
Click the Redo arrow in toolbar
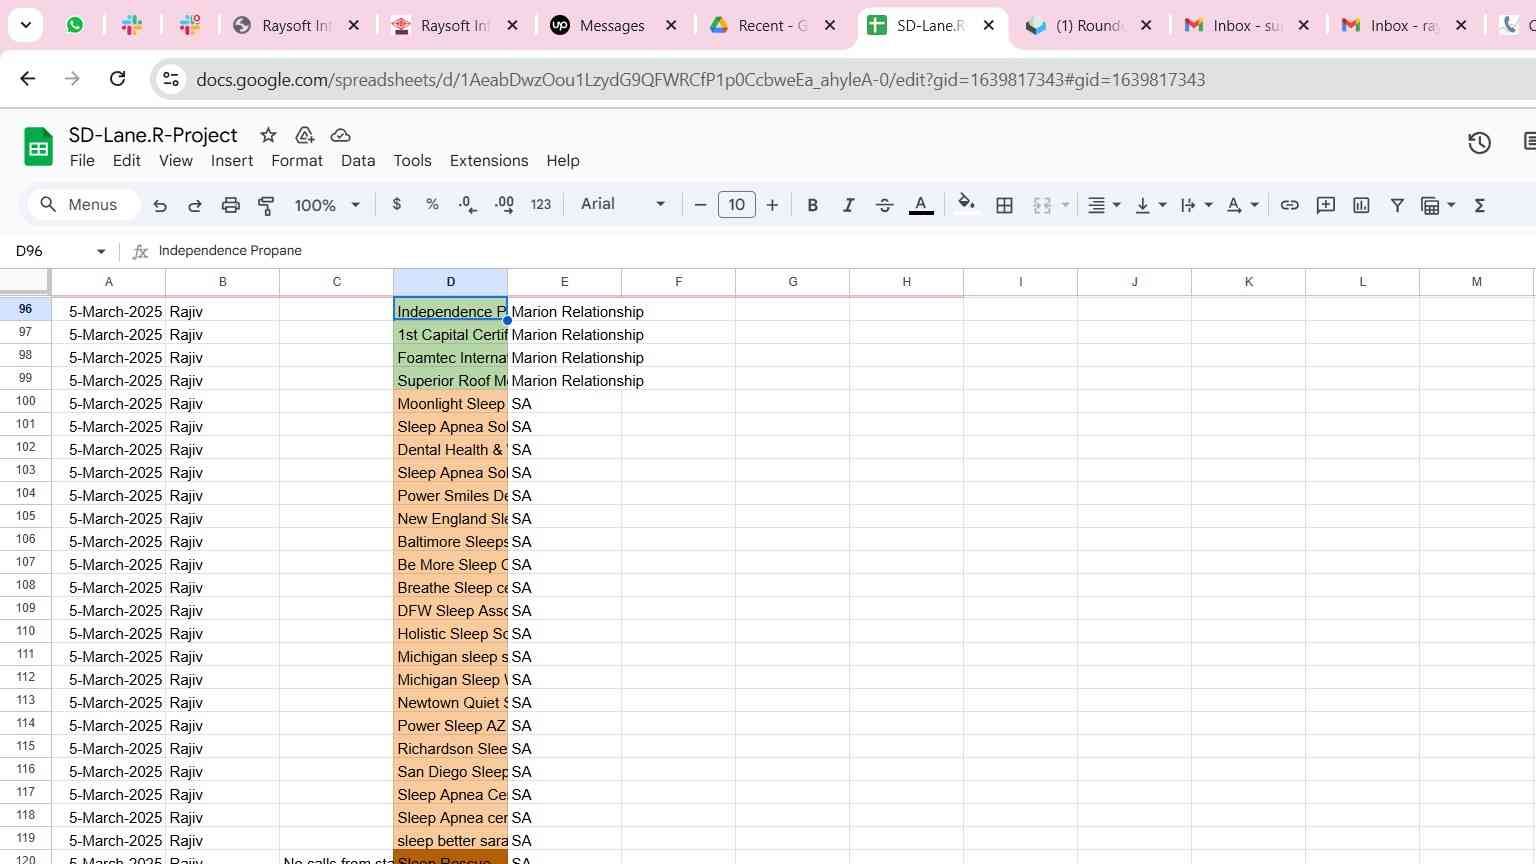point(195,205)
